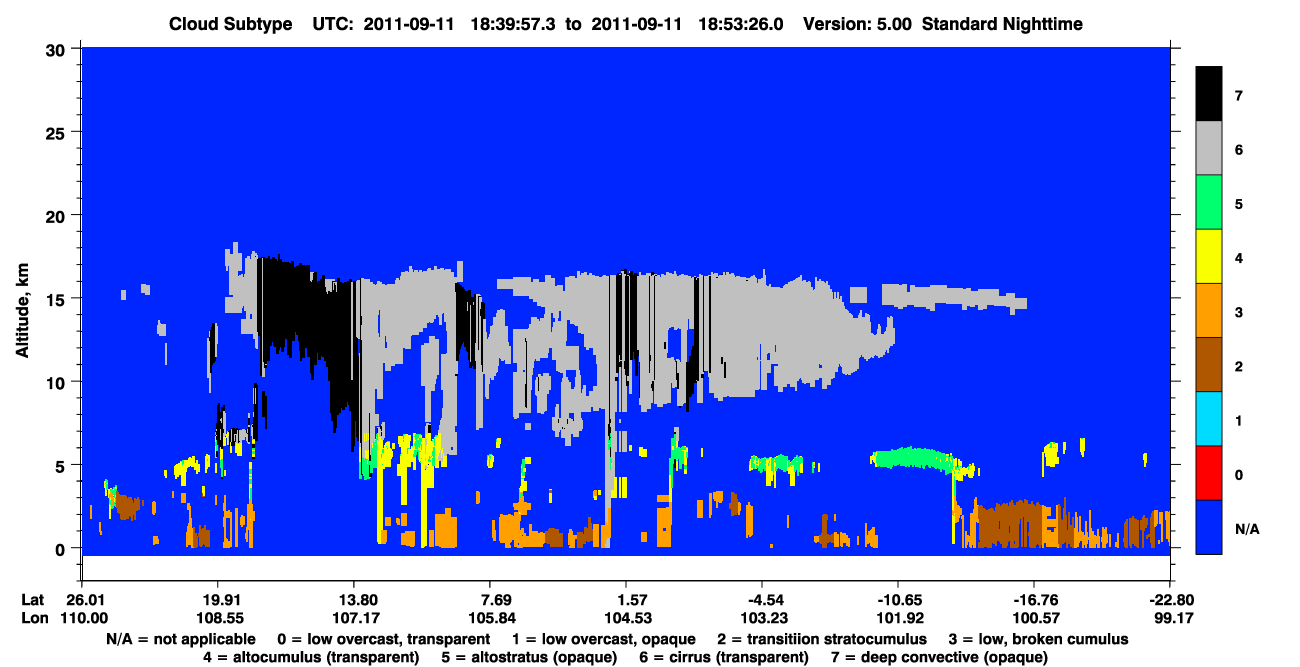
Task: Click the 'Lat' row label
Action: (32, 600)
